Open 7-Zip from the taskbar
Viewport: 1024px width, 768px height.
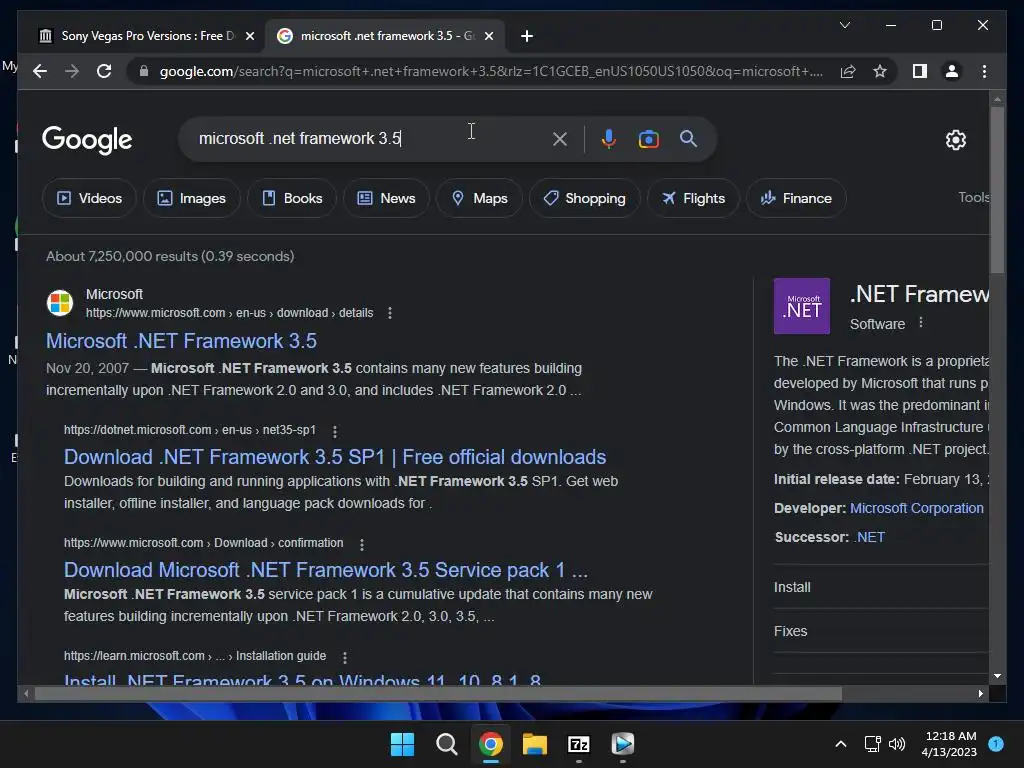579,744
